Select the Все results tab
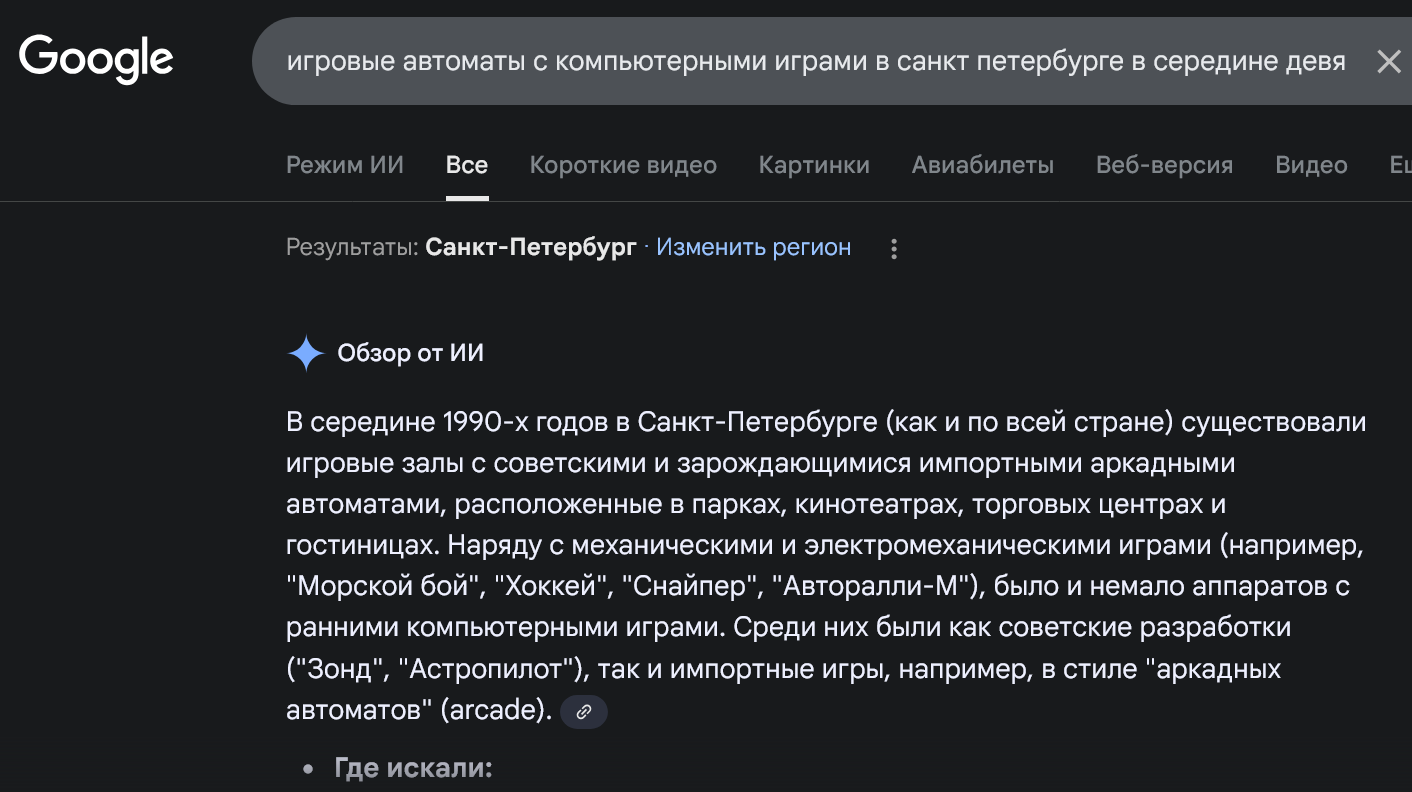This screenshot has width=1412, height=792. (x=467, y=165)
